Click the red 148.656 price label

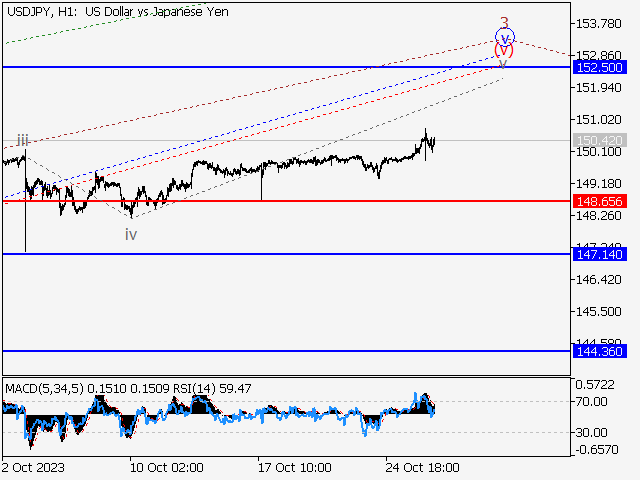(x=600, y=201)
